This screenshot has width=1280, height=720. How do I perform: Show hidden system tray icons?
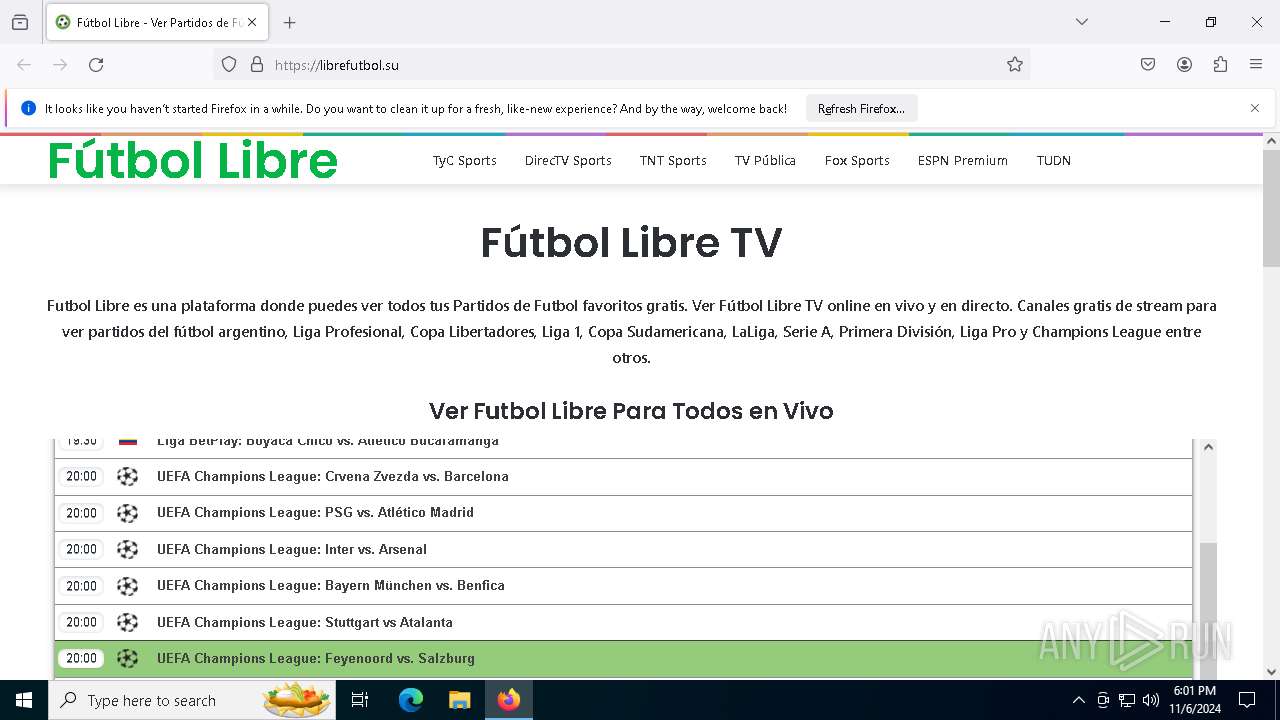tap(1078, 700)
